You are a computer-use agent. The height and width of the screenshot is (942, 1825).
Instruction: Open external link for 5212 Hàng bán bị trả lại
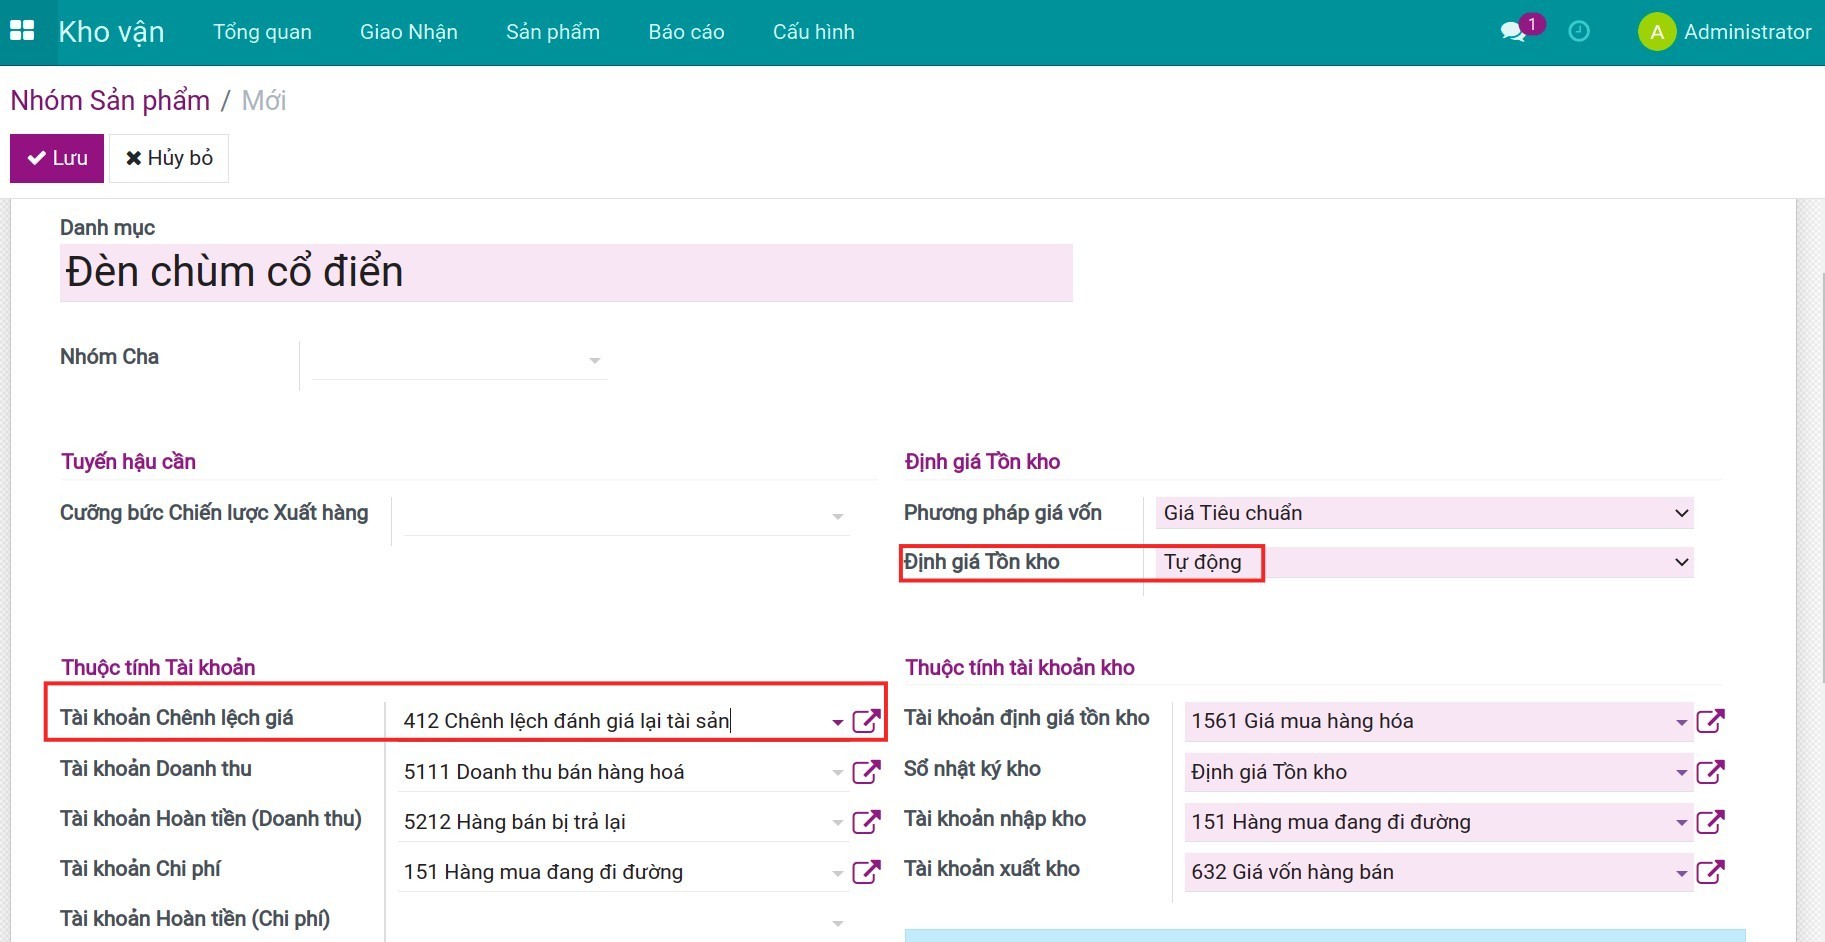point(866,822)
